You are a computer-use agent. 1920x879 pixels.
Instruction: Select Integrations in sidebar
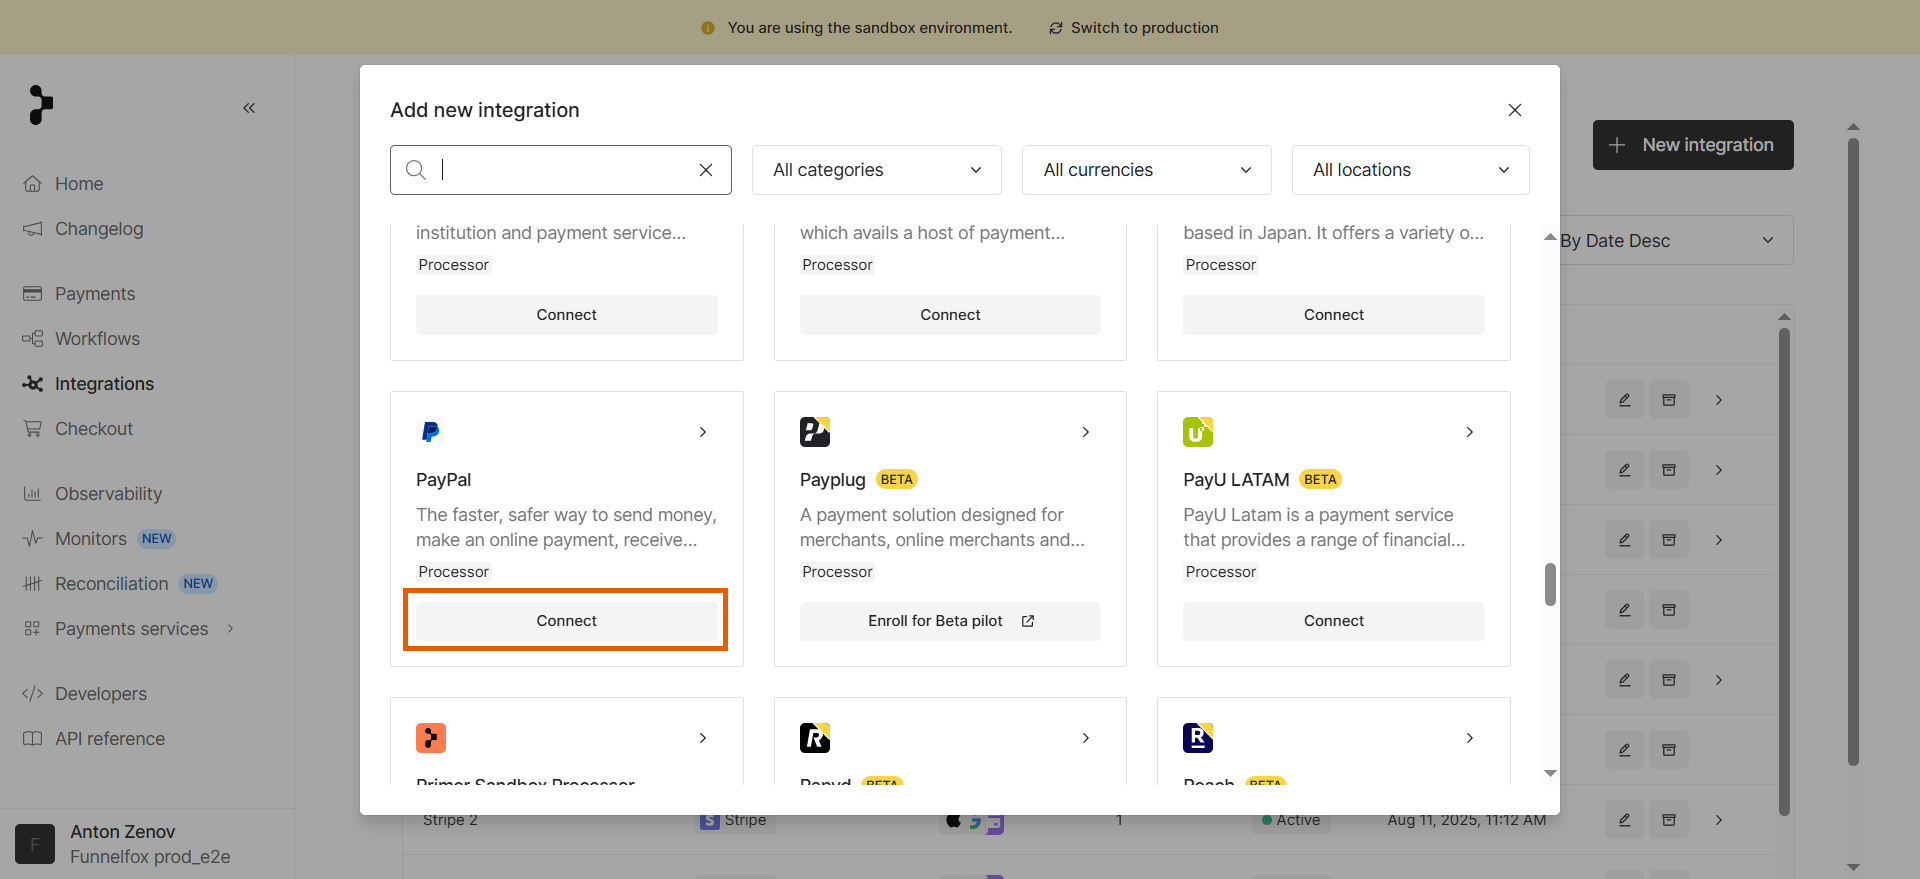(104, 384)
